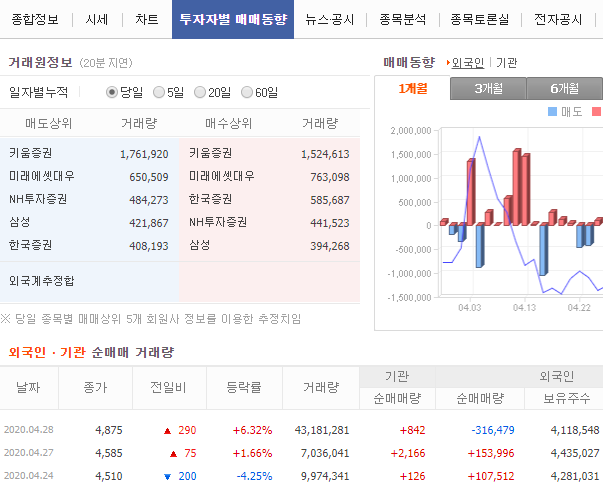Click the red up arrow in 2020.04.28 row

[167, 431]
